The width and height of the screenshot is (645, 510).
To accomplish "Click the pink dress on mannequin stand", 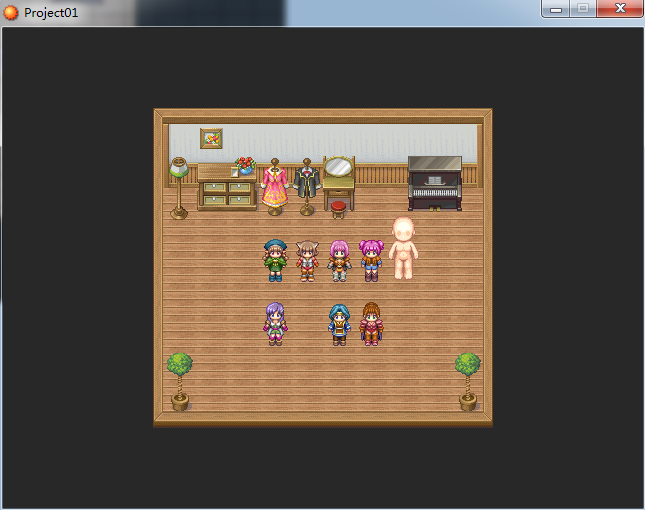I will click(275, 187).
